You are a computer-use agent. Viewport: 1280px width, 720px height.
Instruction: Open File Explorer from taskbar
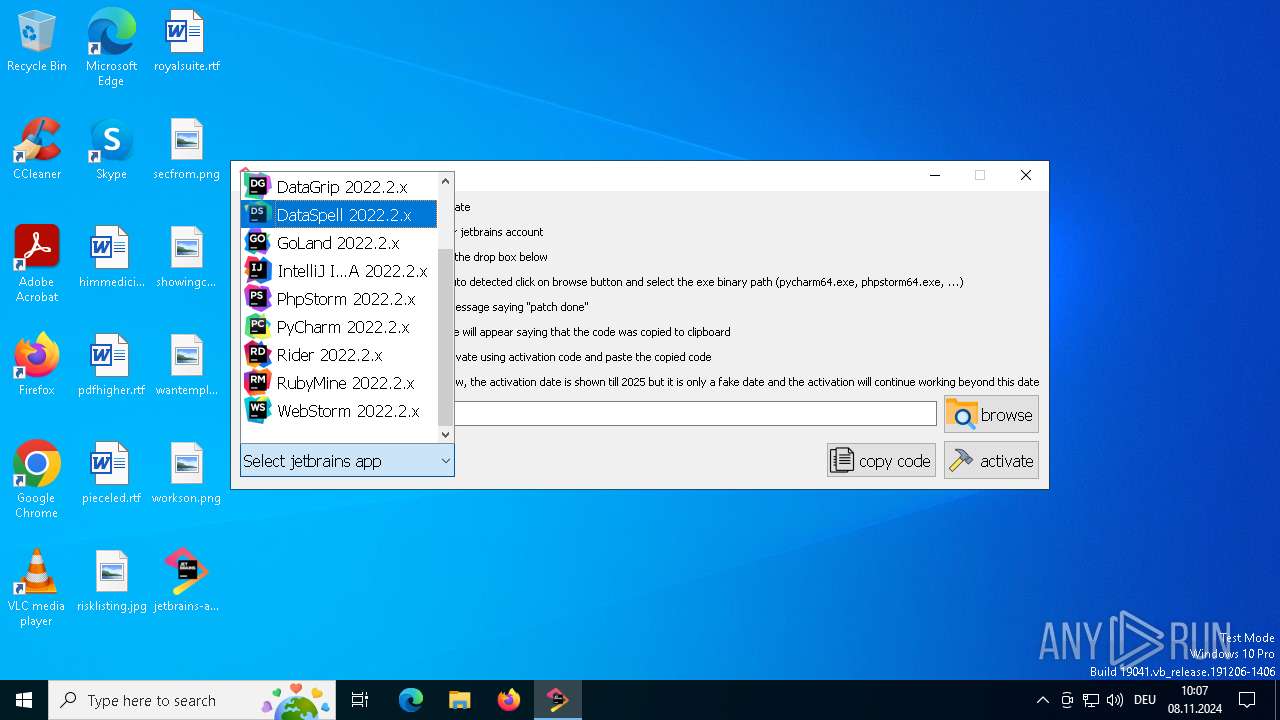[459, 700]
